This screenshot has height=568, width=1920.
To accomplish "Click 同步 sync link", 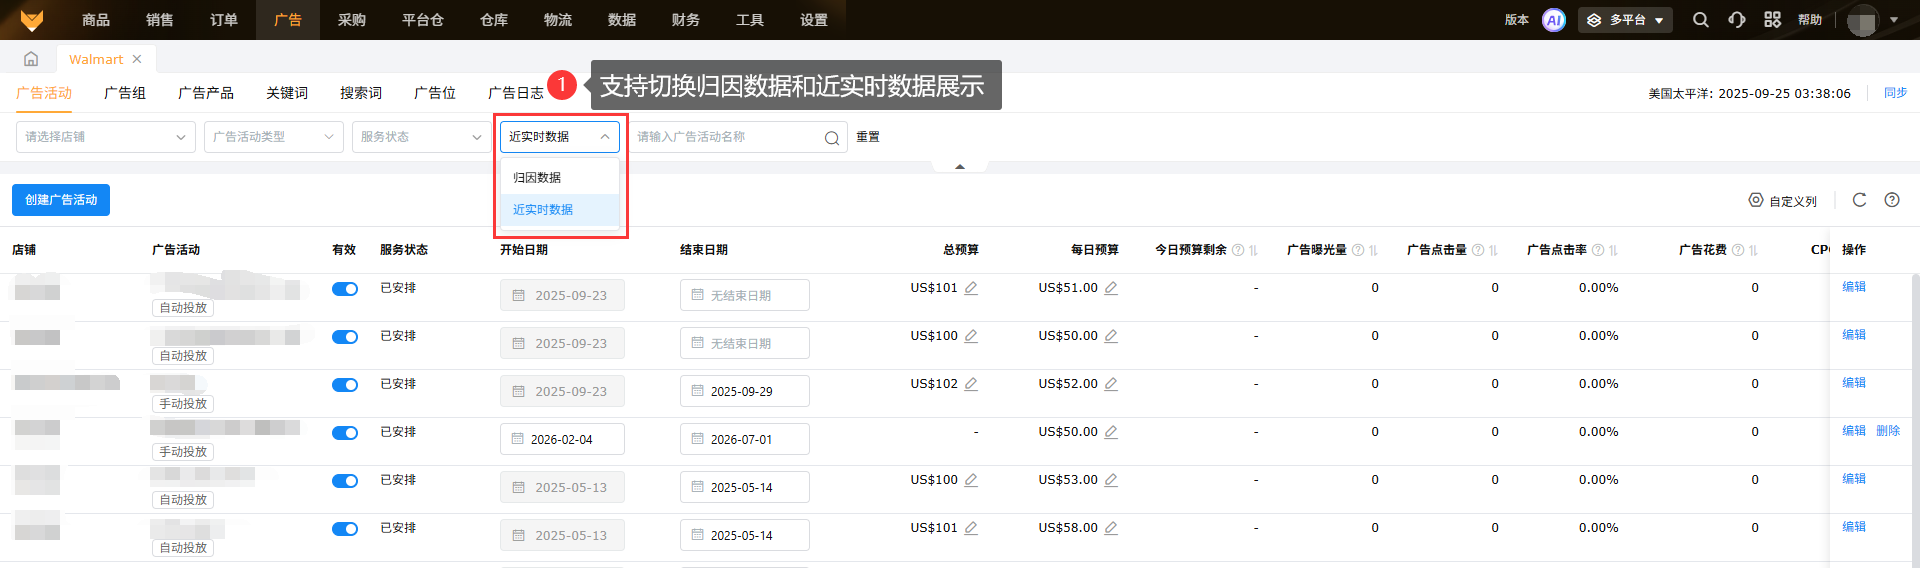I will (x=1896, y=93).
